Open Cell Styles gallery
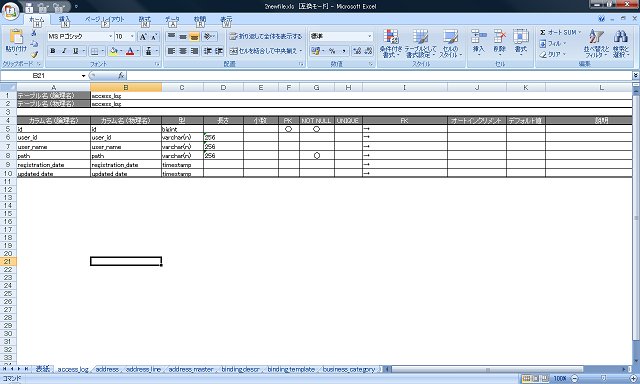The width and height of the screenshot is (640, 384). click(450, 43)
